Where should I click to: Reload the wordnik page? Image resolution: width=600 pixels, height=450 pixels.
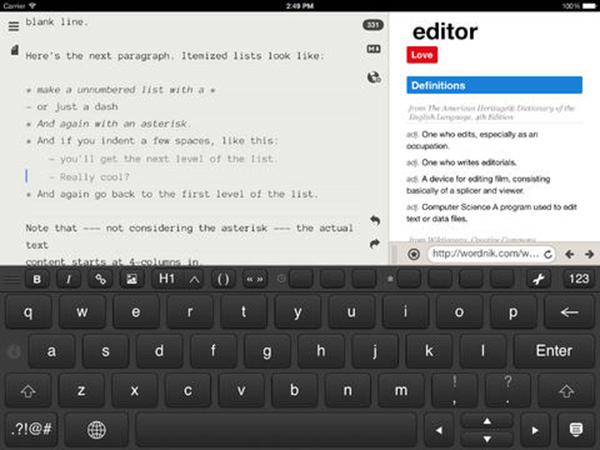pyautogui.click(x=548, y=254)
